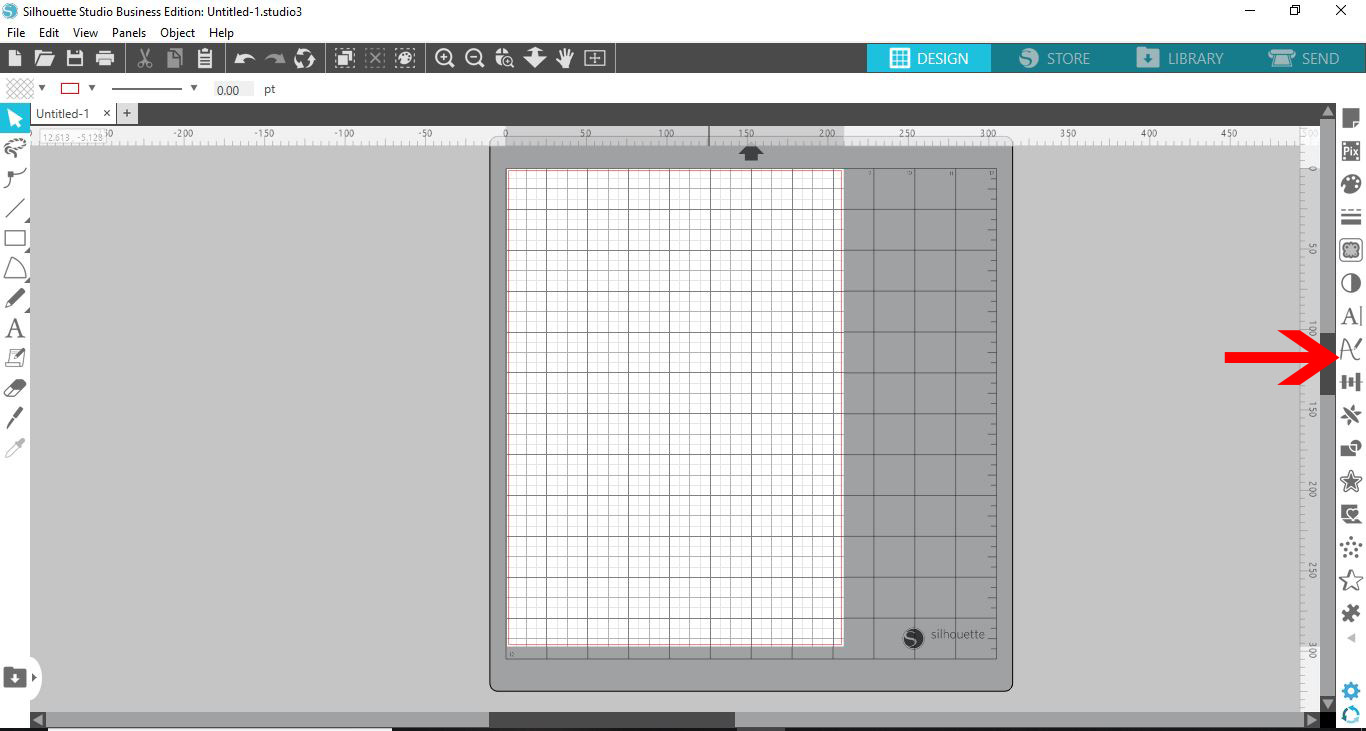Open the Fill color palette panel
This screenshot has width=1366, height=731.
(x=1351, y=184)
